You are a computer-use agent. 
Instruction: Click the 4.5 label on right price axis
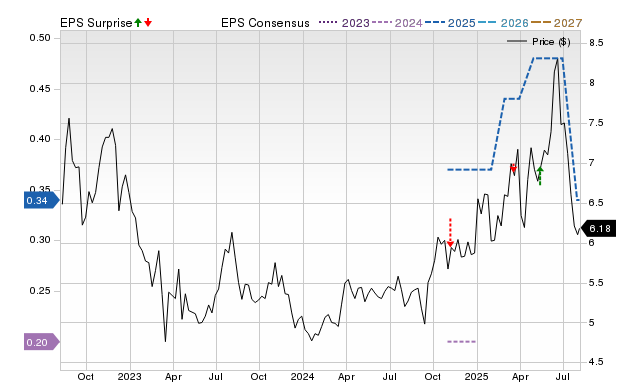(x=596, y=362)
